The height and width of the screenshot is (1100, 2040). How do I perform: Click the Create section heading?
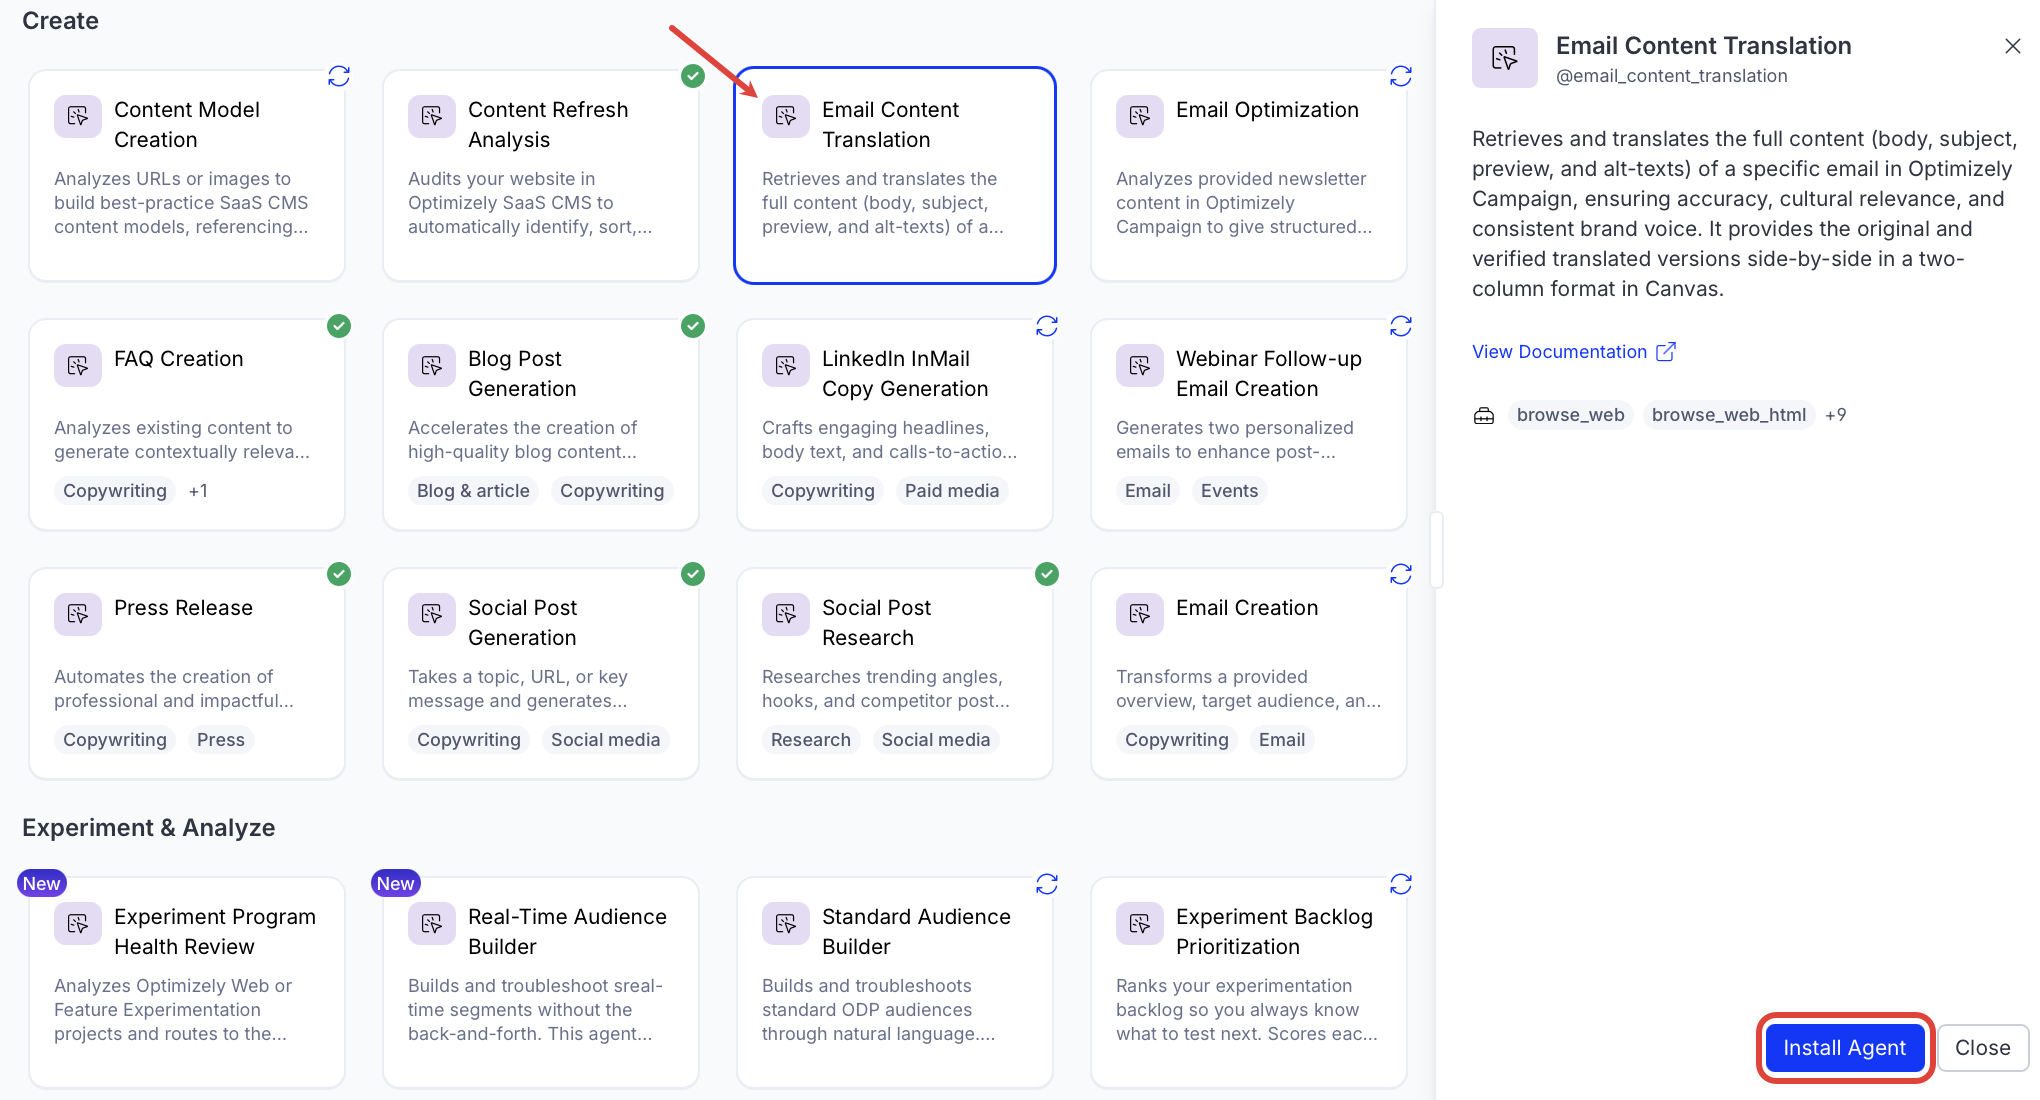(60, 21)
